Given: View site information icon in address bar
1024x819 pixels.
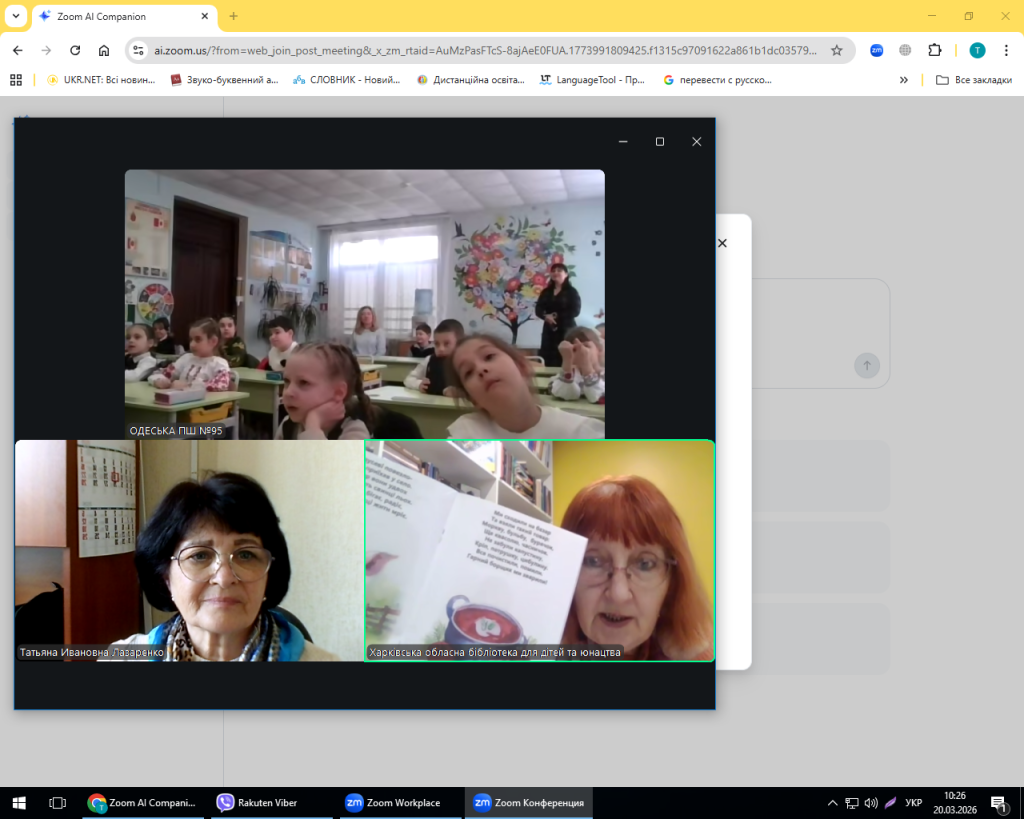Looking at the screenshot, I should [x=140, y=50].
